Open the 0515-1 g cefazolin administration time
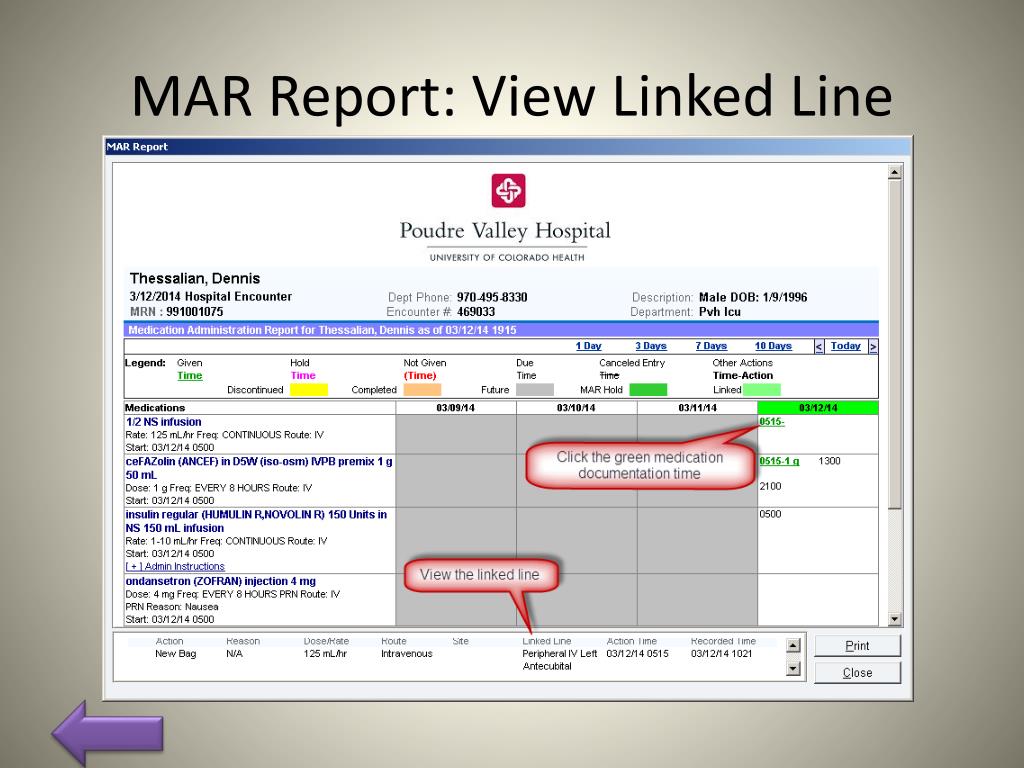 779,461
